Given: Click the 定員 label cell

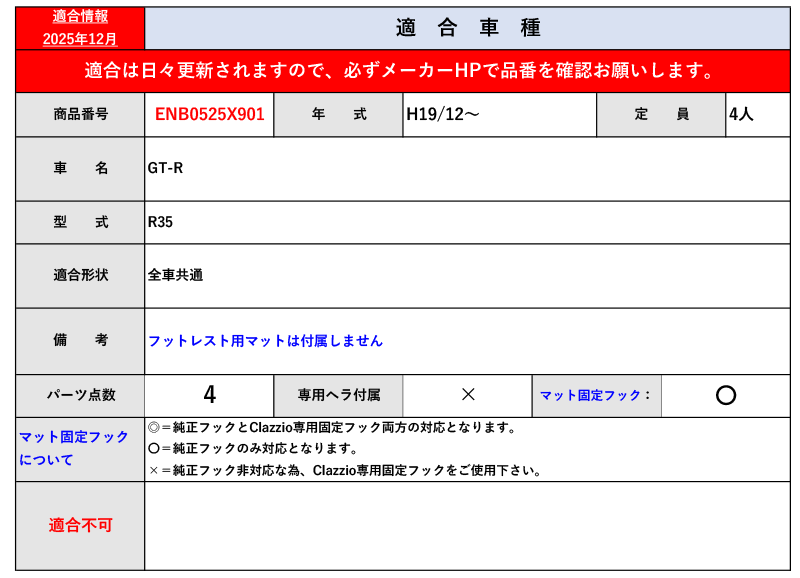Looking at the screenshot, I should (x=661, y=114).
